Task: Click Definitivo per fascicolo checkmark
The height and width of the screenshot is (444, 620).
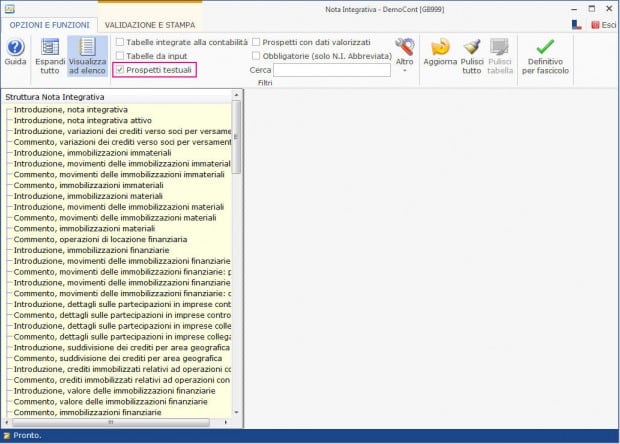Action: (x=545, y=47)
